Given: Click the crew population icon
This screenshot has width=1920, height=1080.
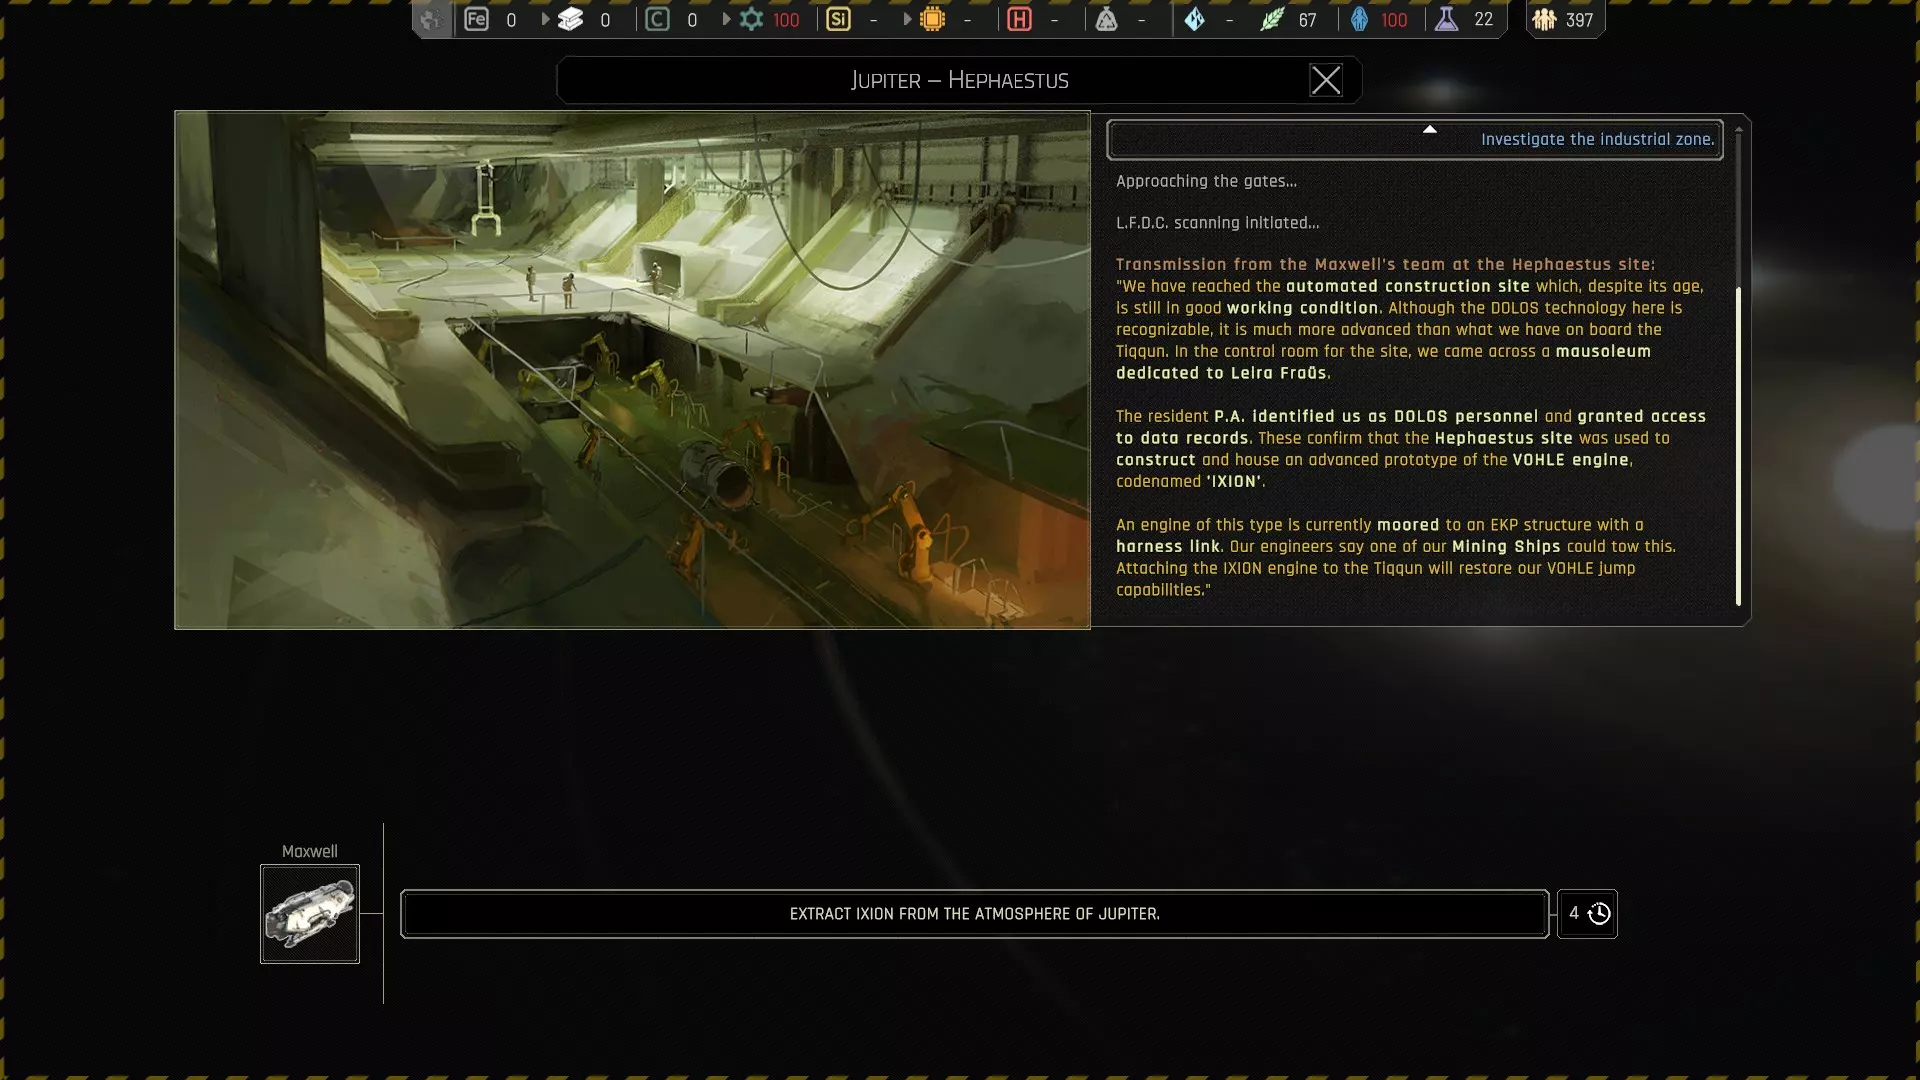Looking at the screenshot, I should click(x=1544, y=19).
